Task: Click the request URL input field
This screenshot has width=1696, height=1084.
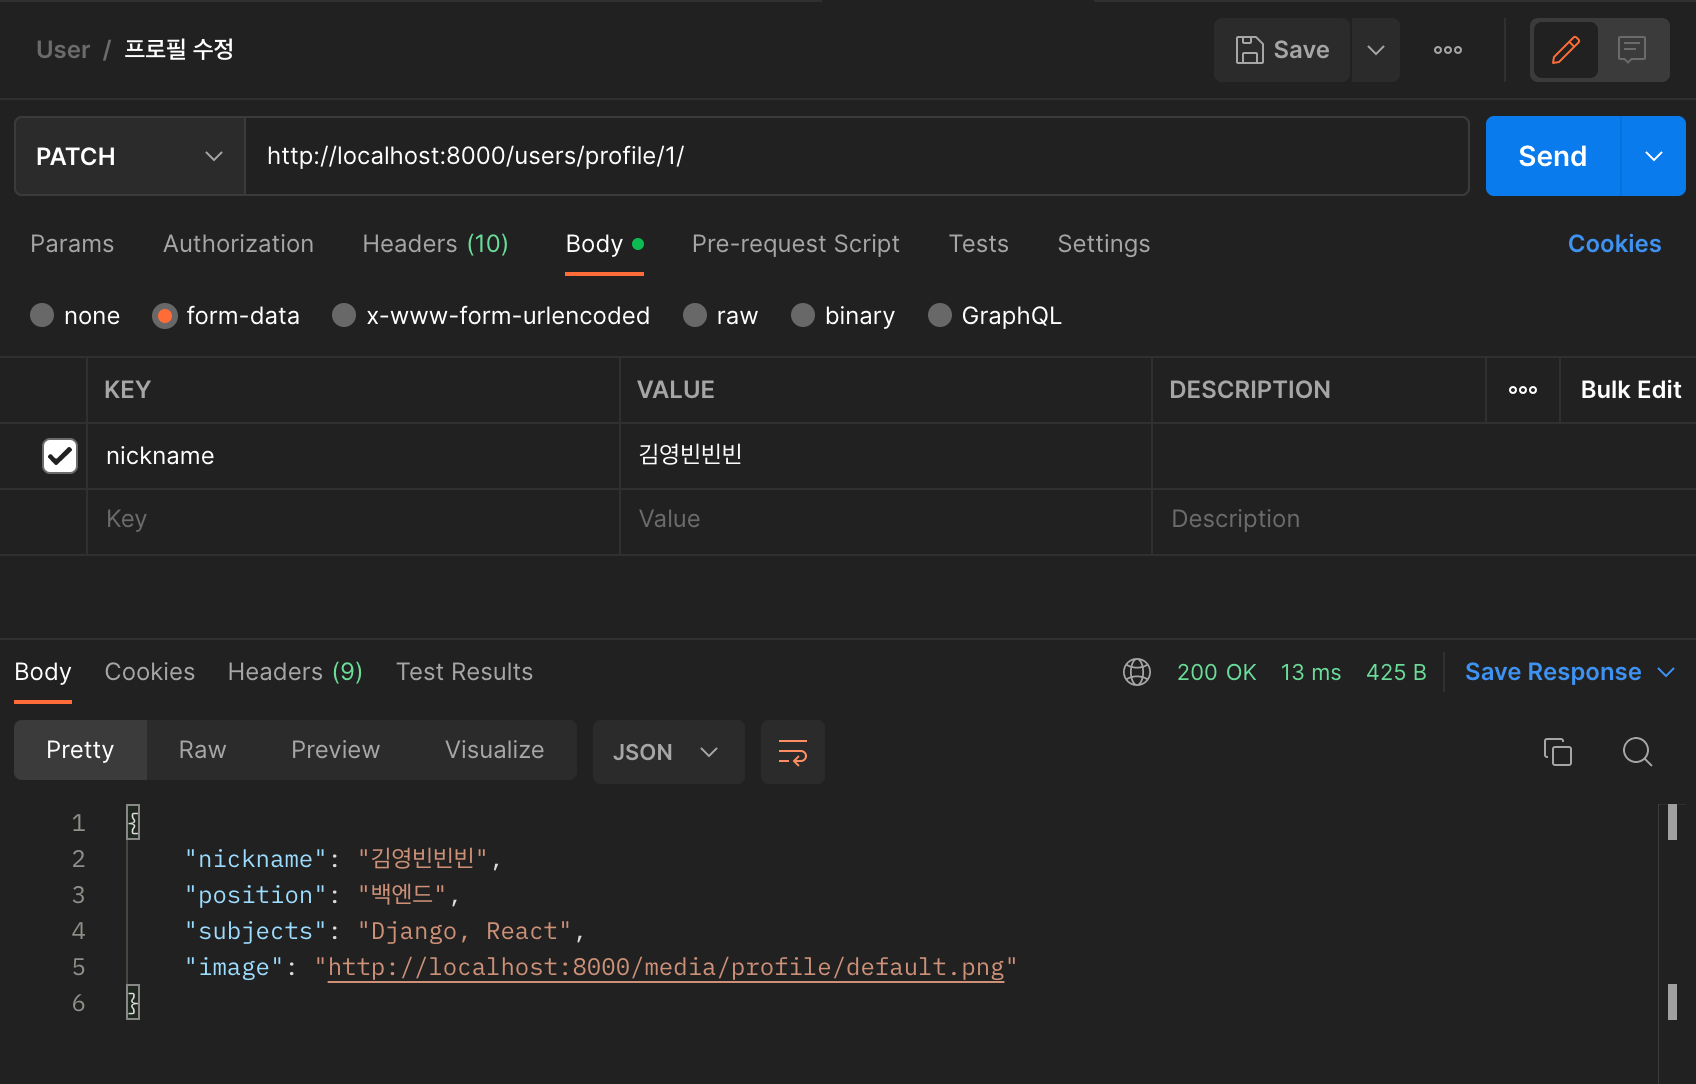Action: pyautogui.click(x=857, y=156)
